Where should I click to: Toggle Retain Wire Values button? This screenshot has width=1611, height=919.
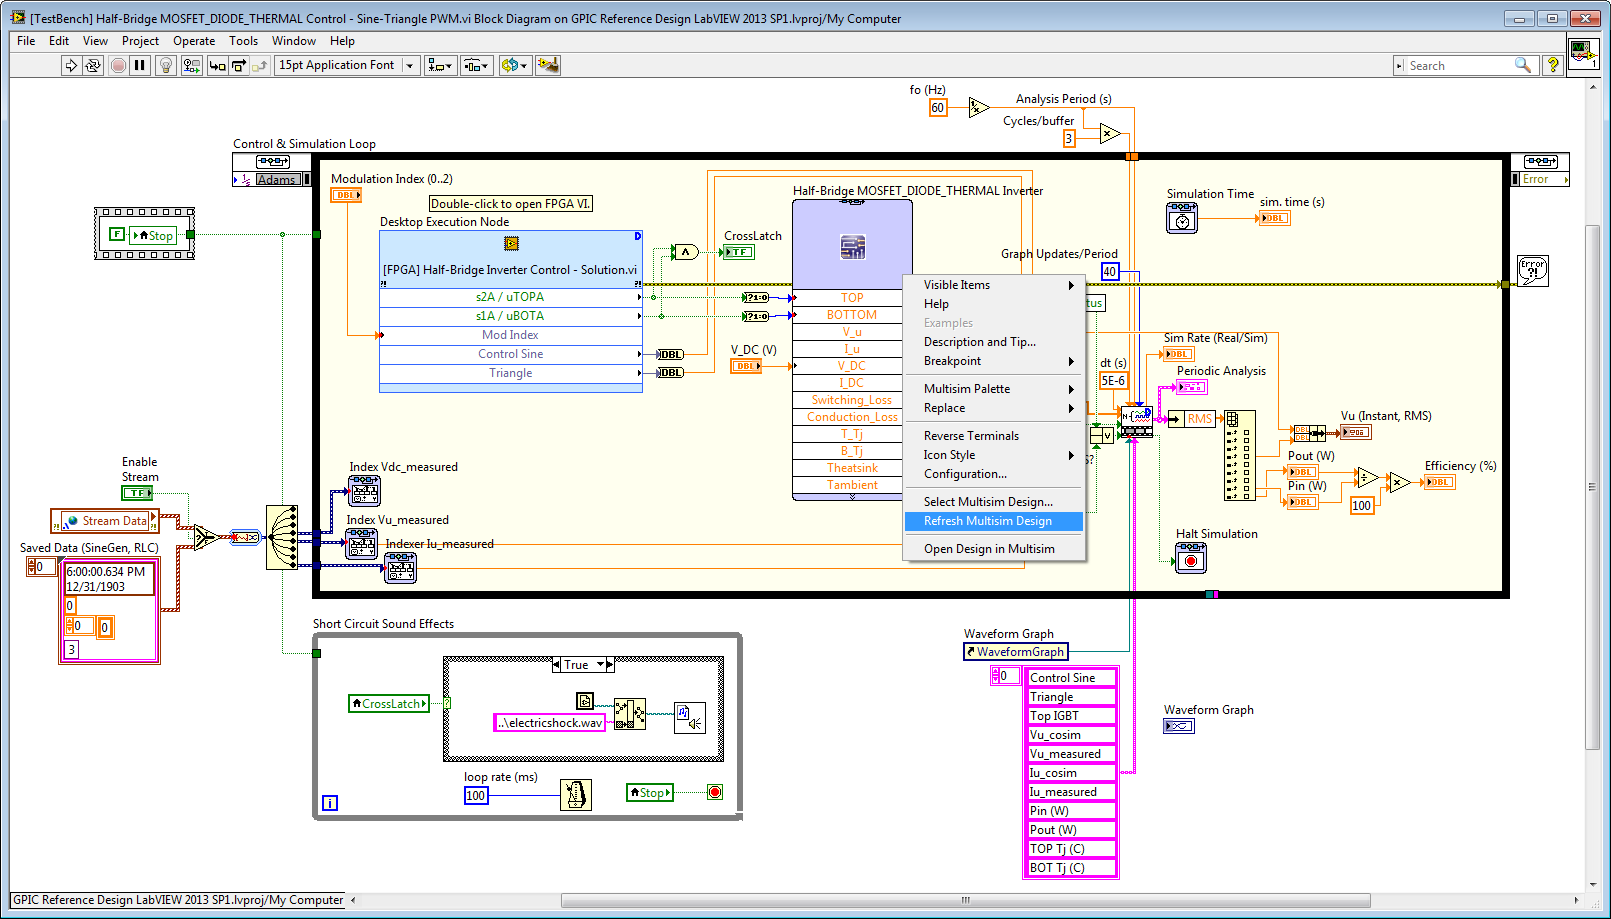pos(191,65)
